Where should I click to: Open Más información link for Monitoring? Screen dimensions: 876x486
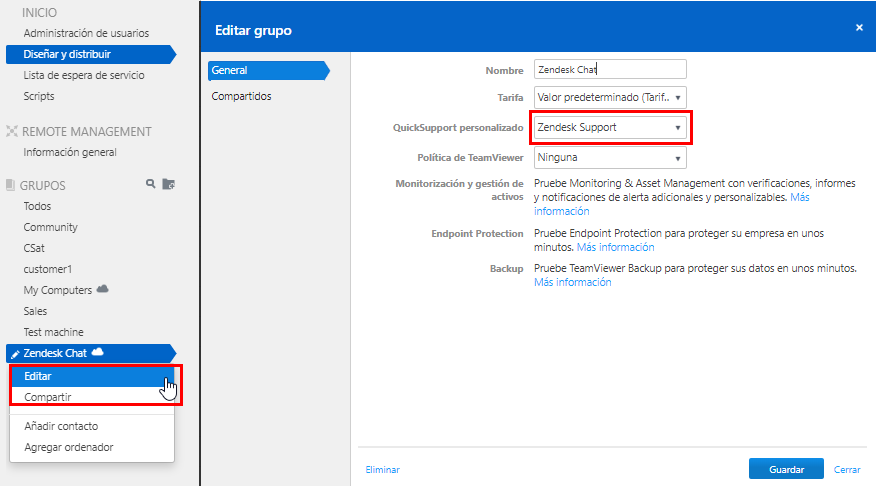672,204
